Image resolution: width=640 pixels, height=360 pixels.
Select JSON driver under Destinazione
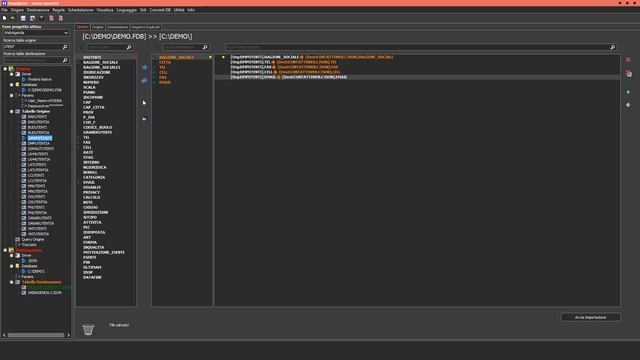tap(32, 261)
